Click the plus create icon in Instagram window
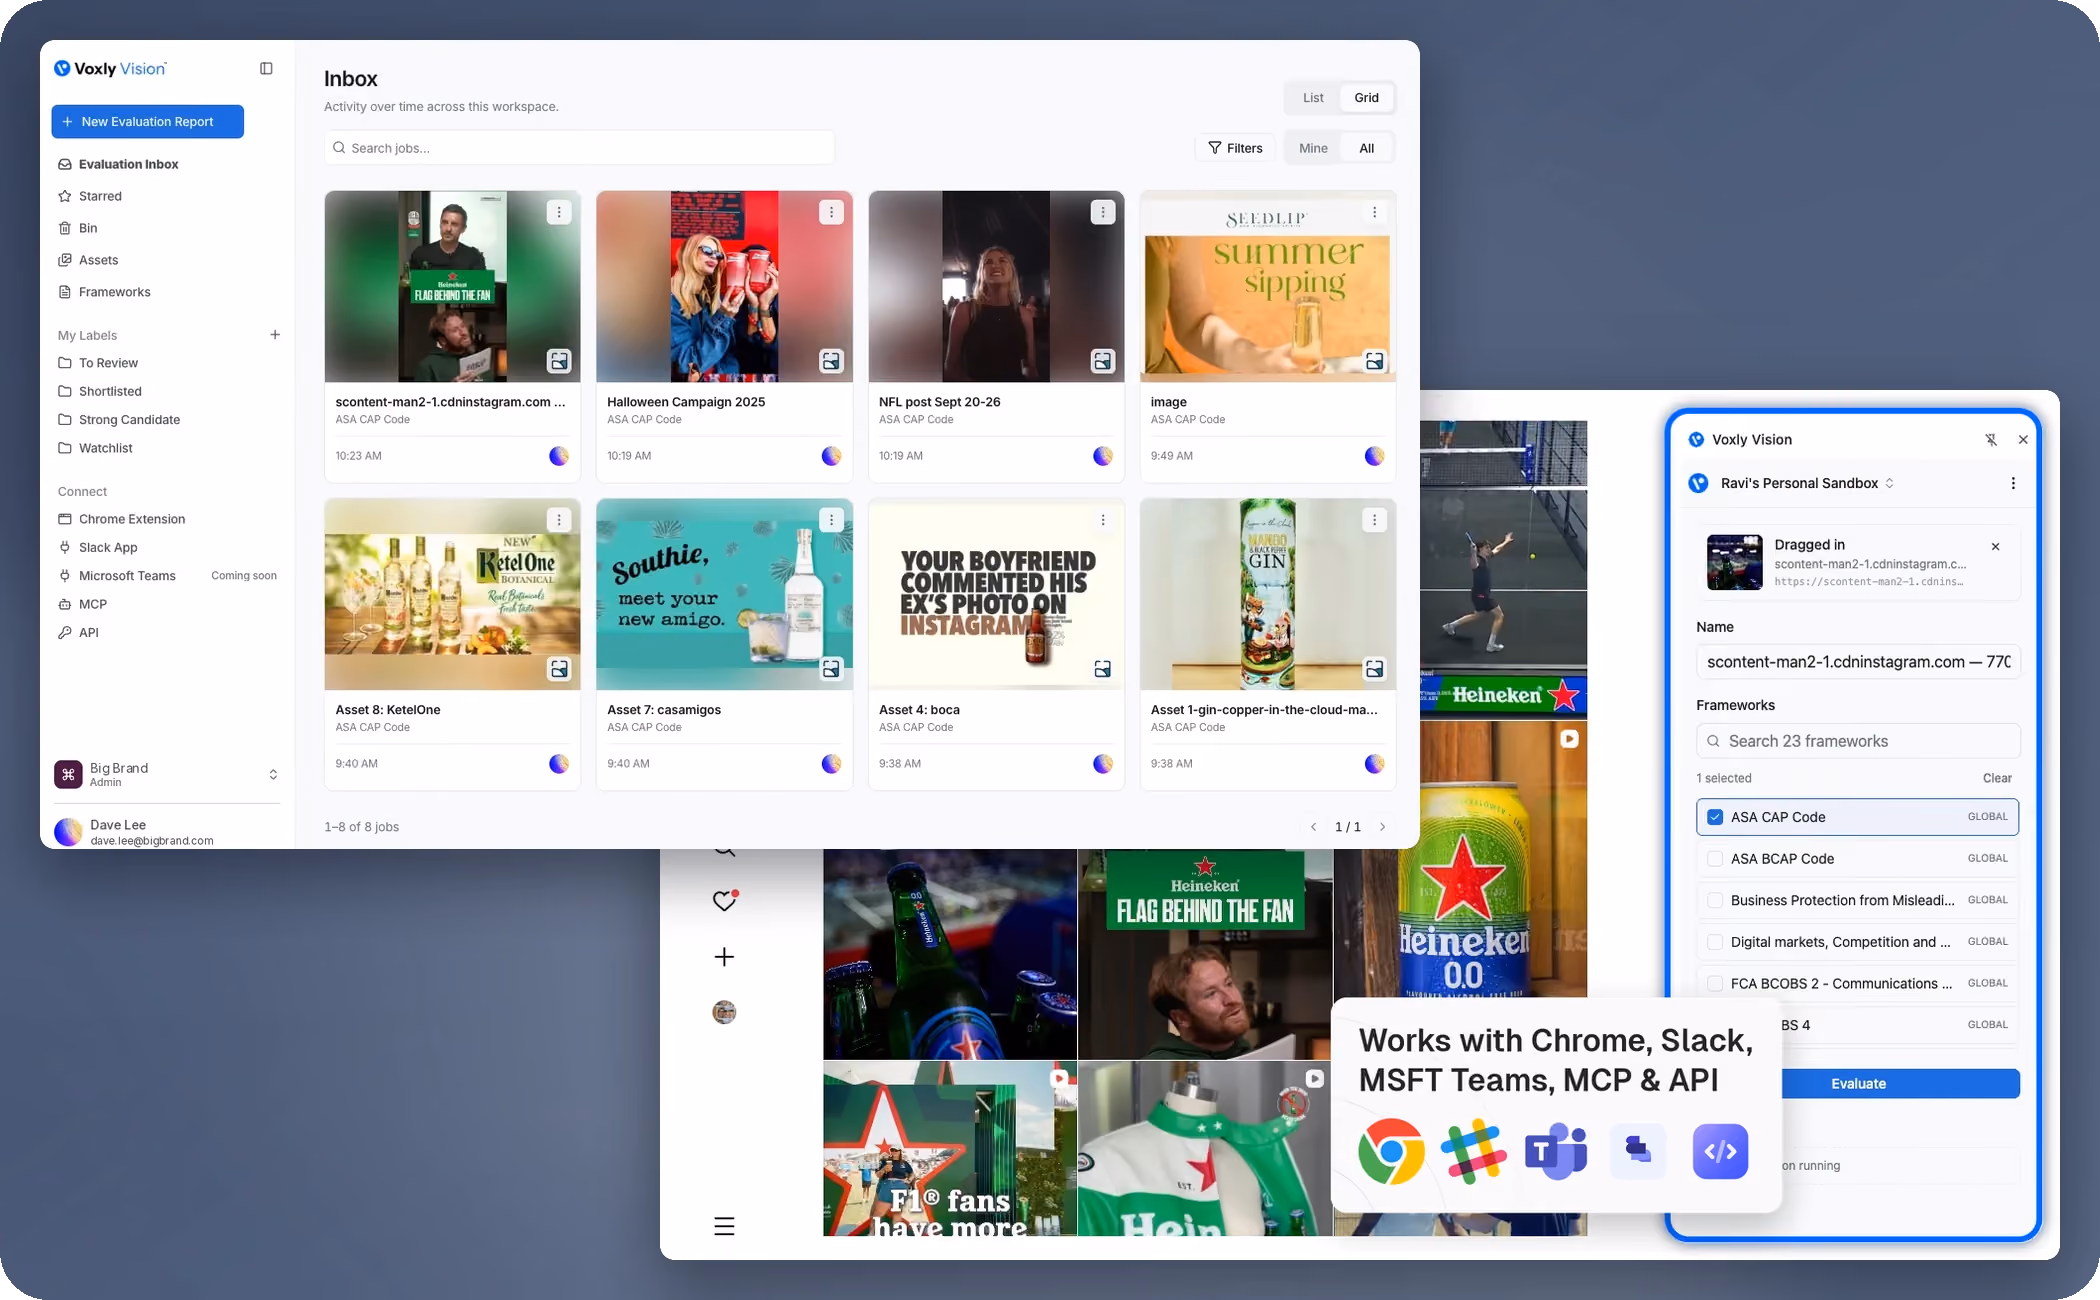This screenshot has width=2100, height=1300. coord(725,957)
